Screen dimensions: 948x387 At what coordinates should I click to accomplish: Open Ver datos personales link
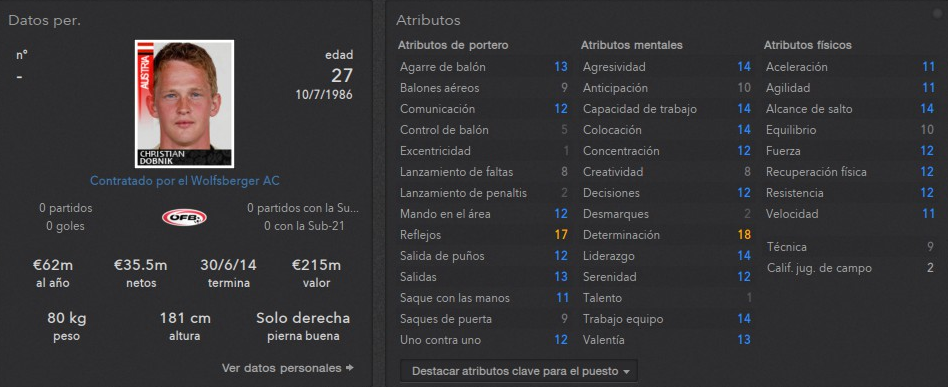tap(282, 368)
